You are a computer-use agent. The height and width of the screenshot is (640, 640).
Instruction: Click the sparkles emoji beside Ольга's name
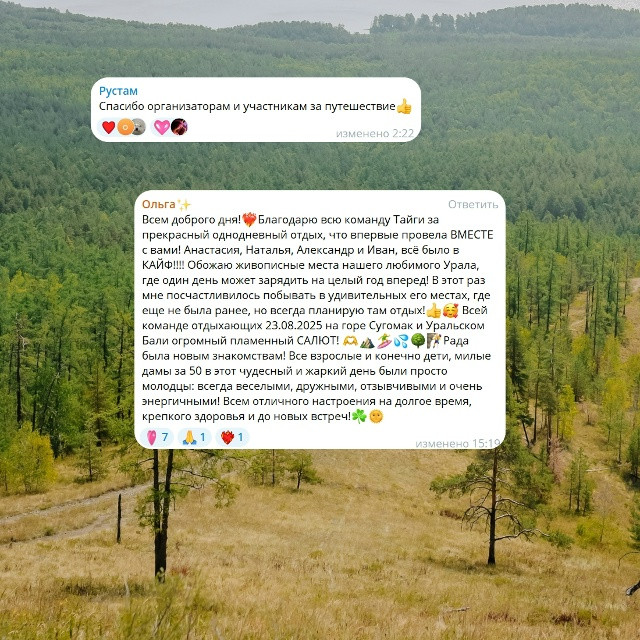pyautogui.click(x=184, y=204)
